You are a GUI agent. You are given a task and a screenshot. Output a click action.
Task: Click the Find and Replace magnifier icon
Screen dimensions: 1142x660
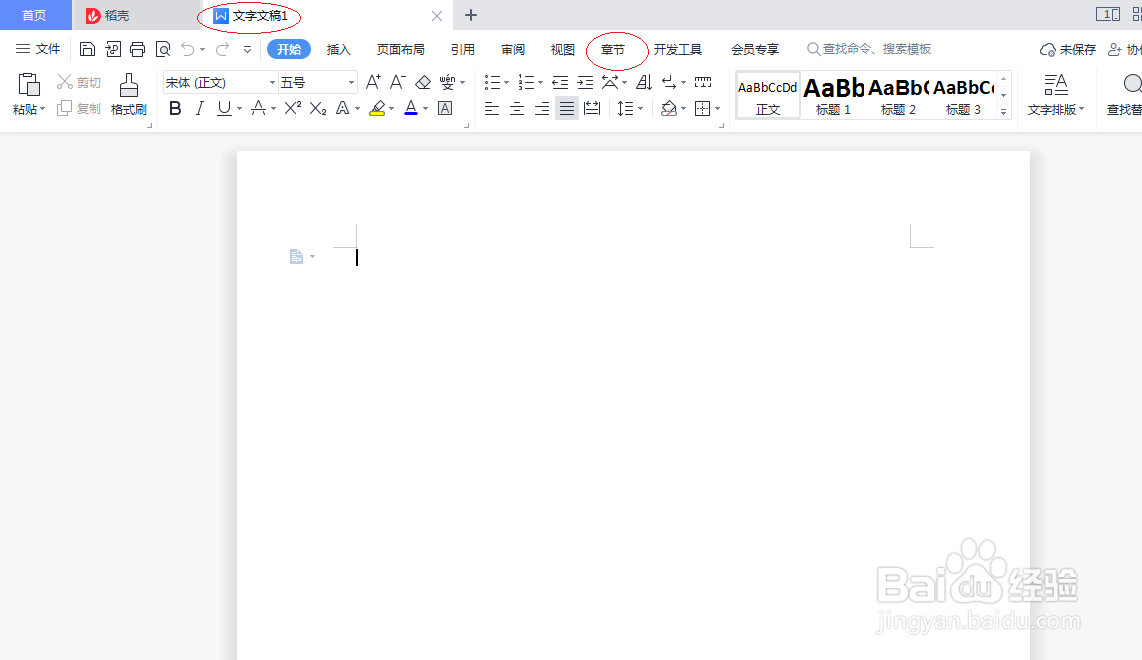click(x=1132, y=85)
